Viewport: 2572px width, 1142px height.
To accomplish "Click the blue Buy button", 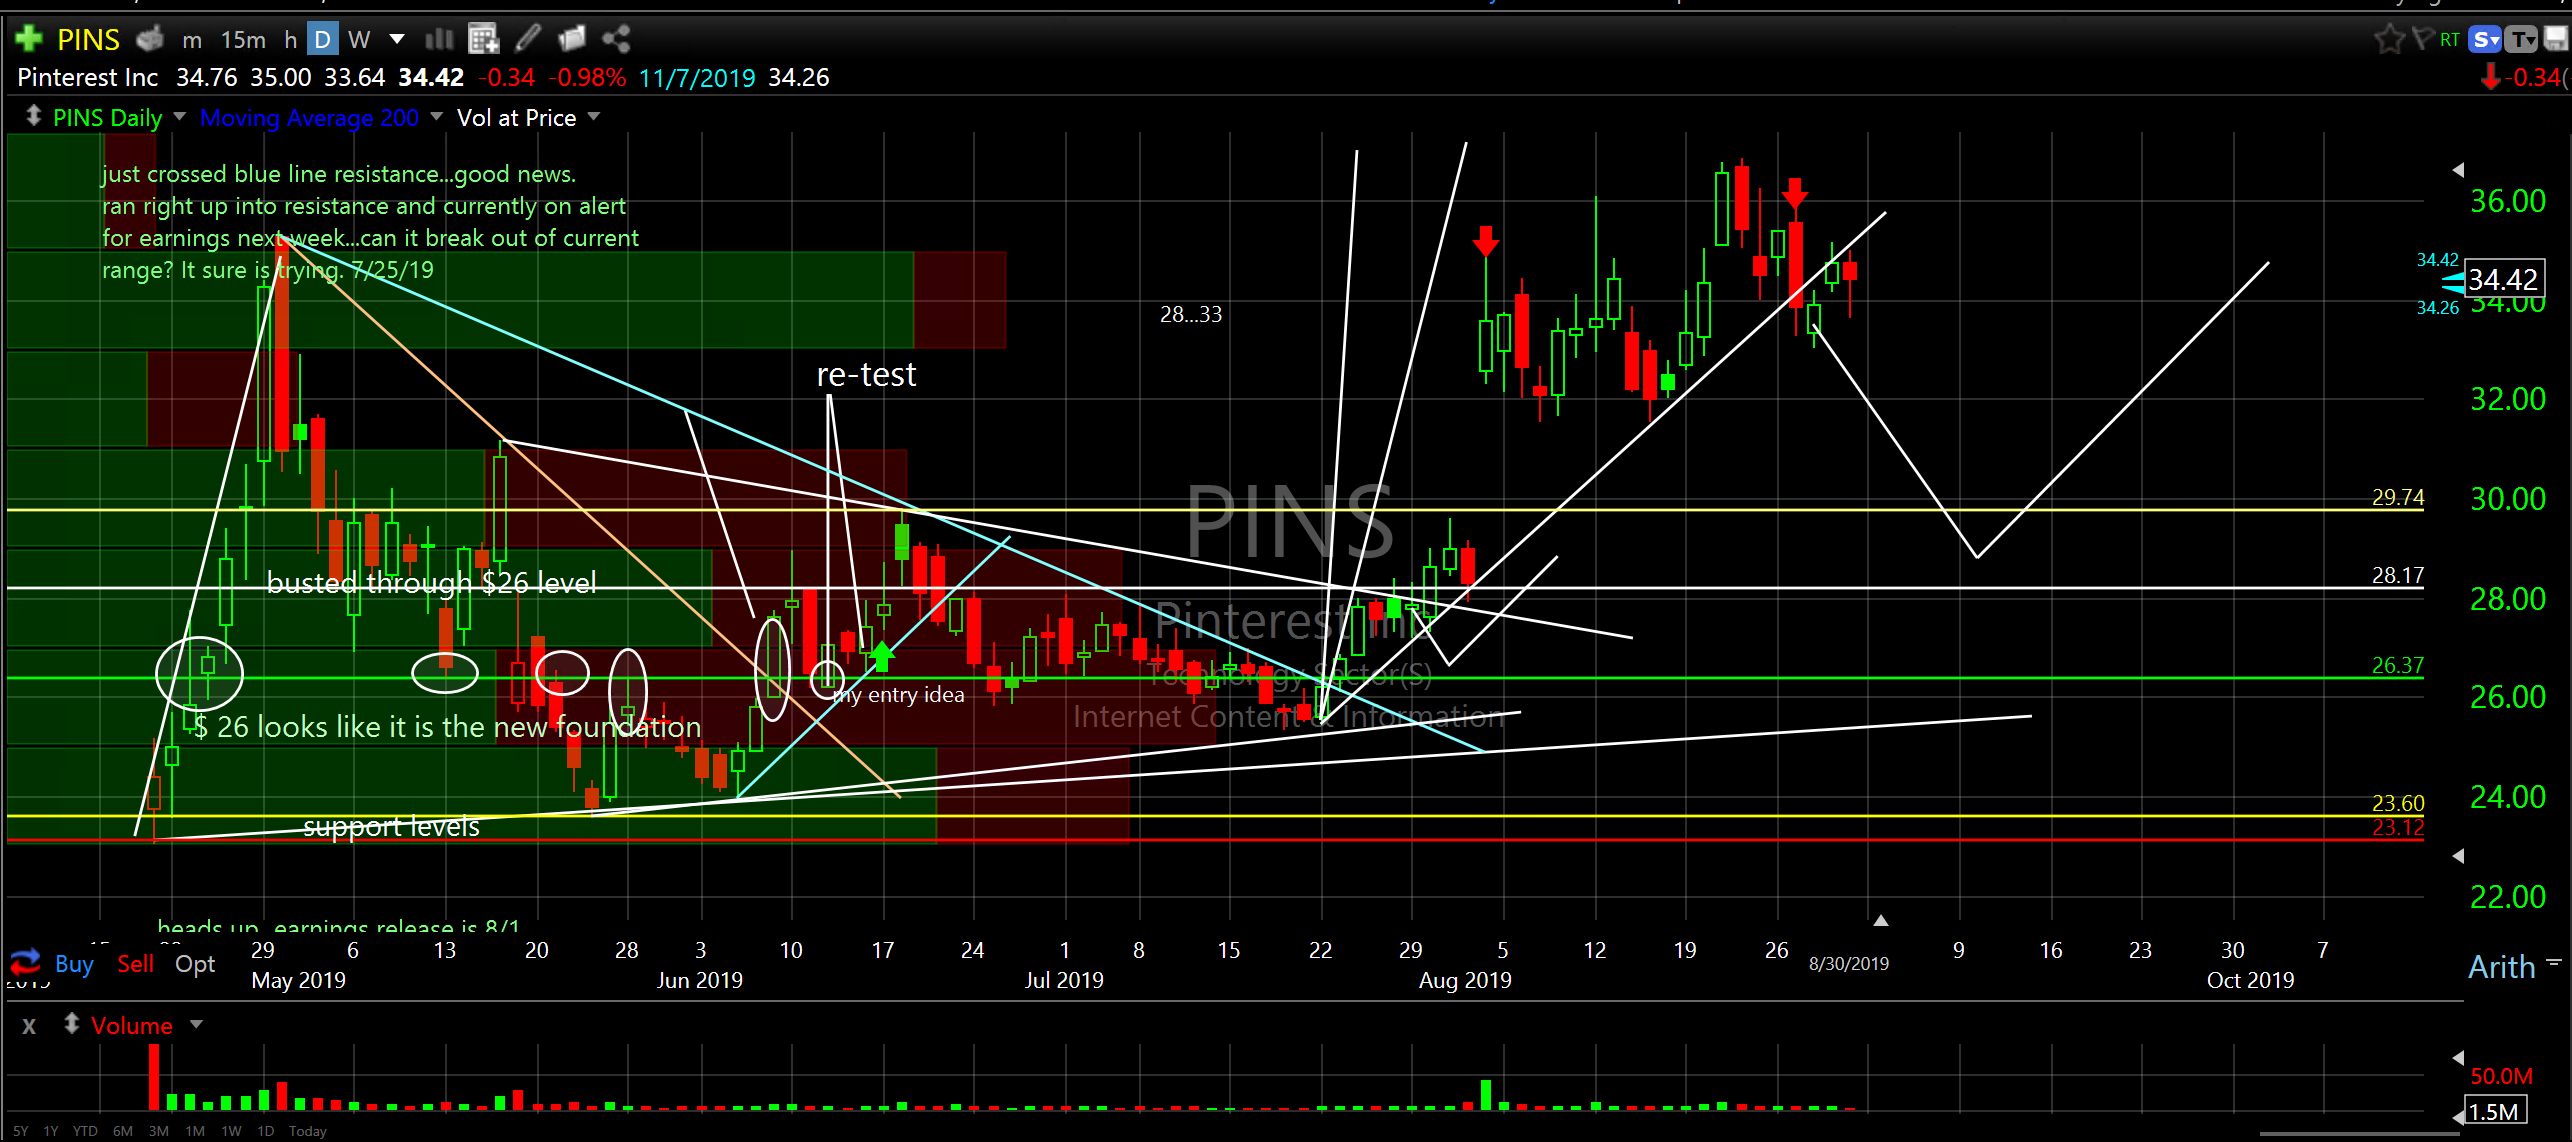I will [x=74, y=963].
